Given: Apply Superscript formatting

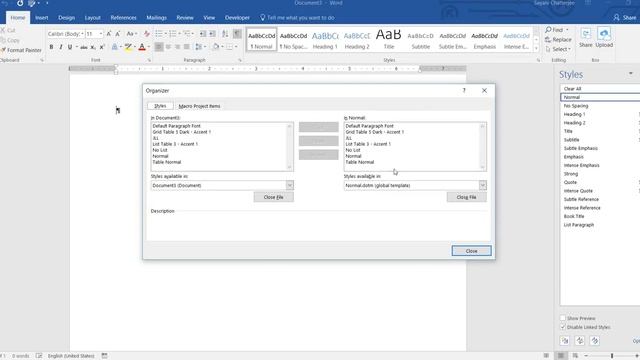Looking at the screenshot, I should [102, 47].
